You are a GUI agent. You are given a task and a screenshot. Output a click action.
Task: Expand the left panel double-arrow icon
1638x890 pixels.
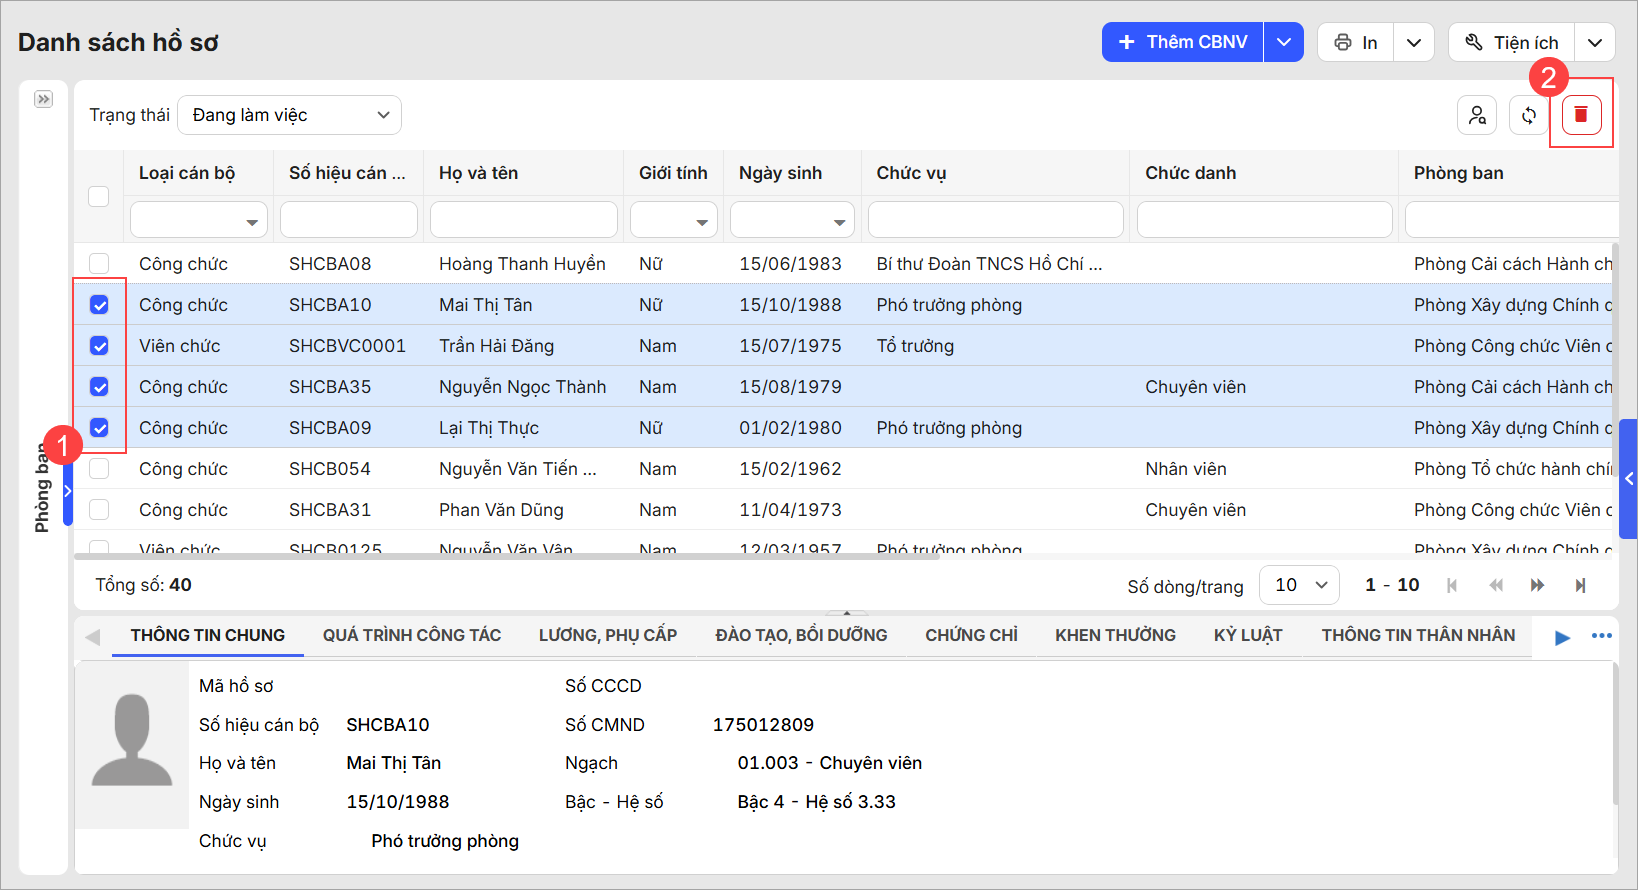(x=43, y=99)
